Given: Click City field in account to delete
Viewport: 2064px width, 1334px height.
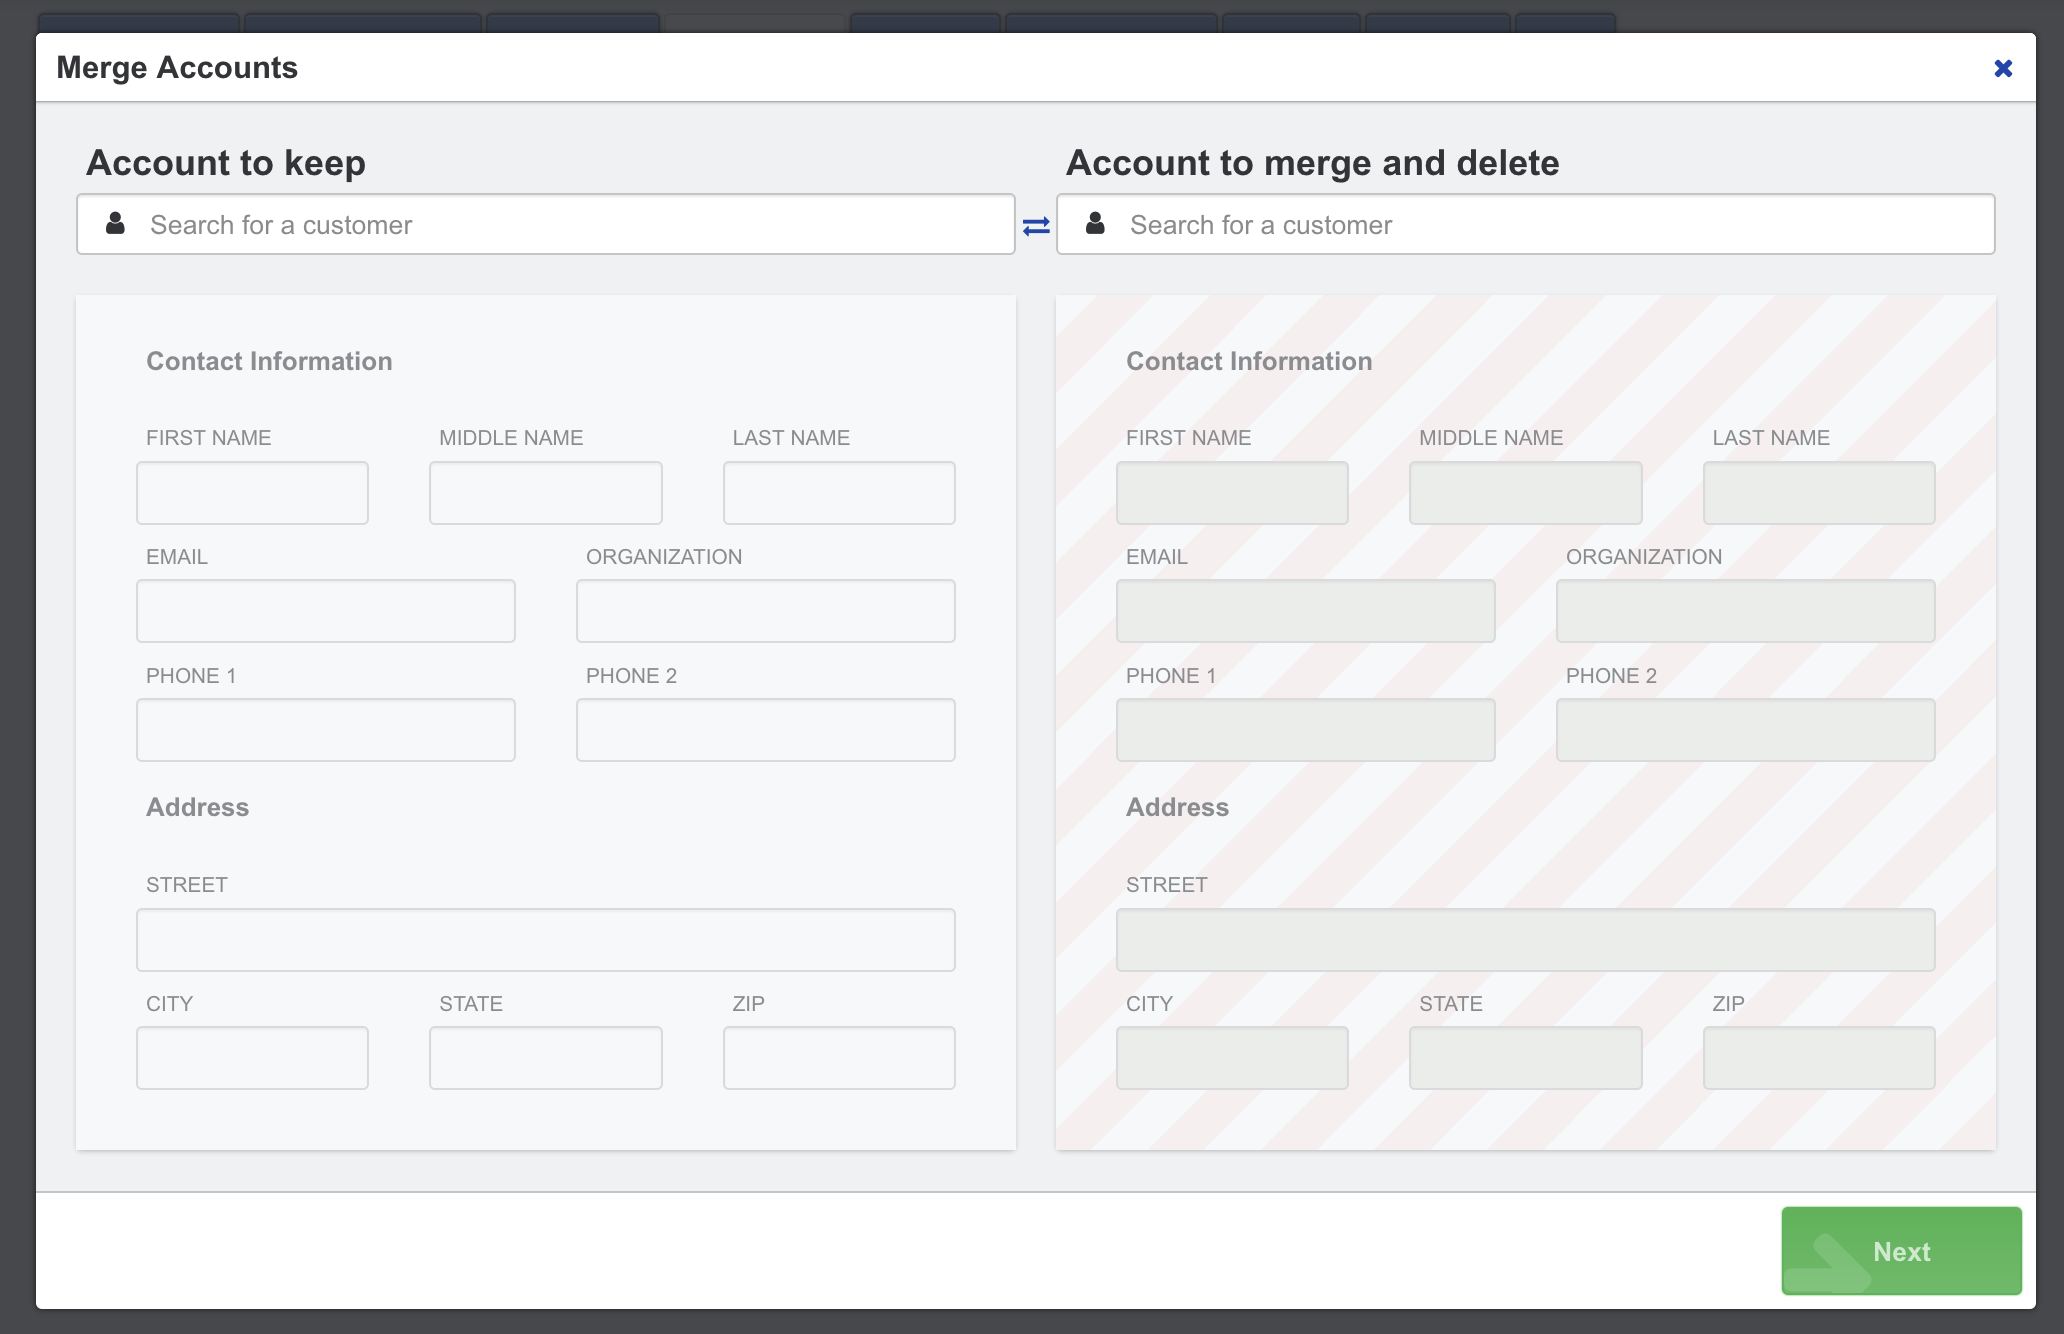Looking at the screenshot, I should [1232, 1058].
